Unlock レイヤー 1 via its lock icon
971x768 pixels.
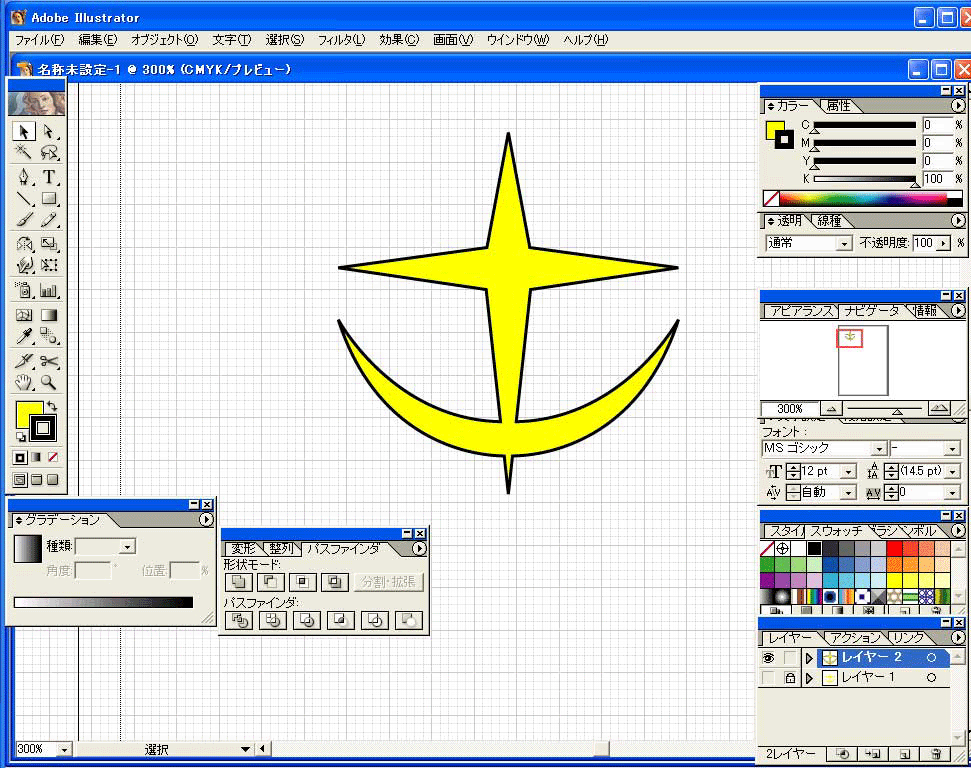click(x=790, y=678)
